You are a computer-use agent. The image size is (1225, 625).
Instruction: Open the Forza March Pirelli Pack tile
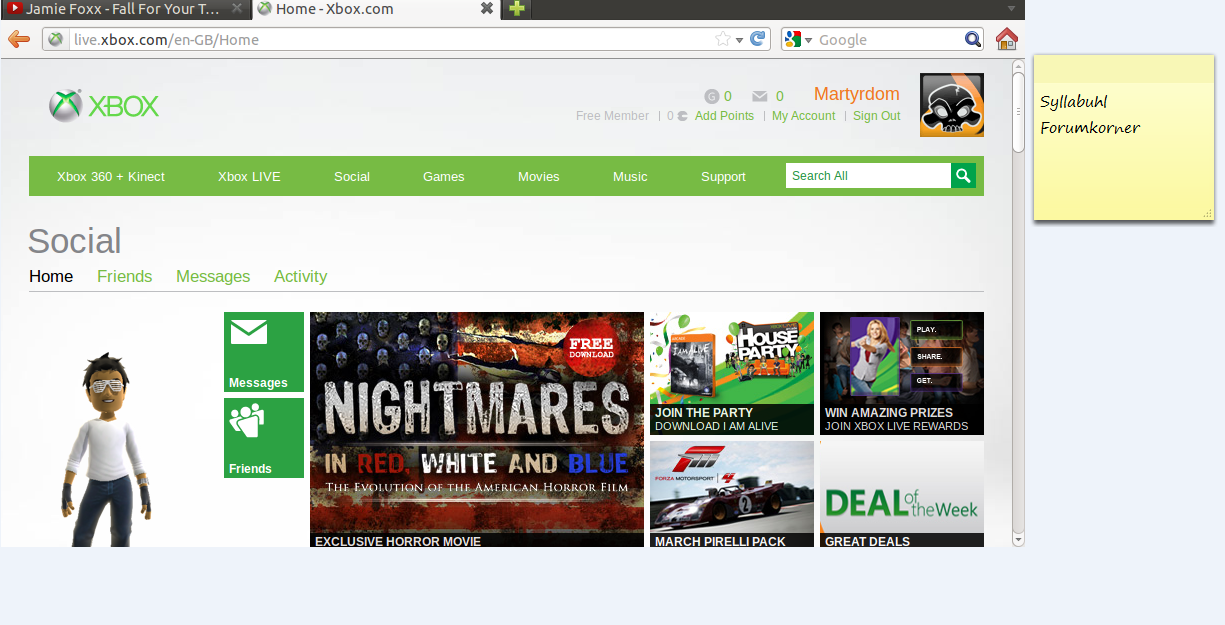click(x=732, y=494)
